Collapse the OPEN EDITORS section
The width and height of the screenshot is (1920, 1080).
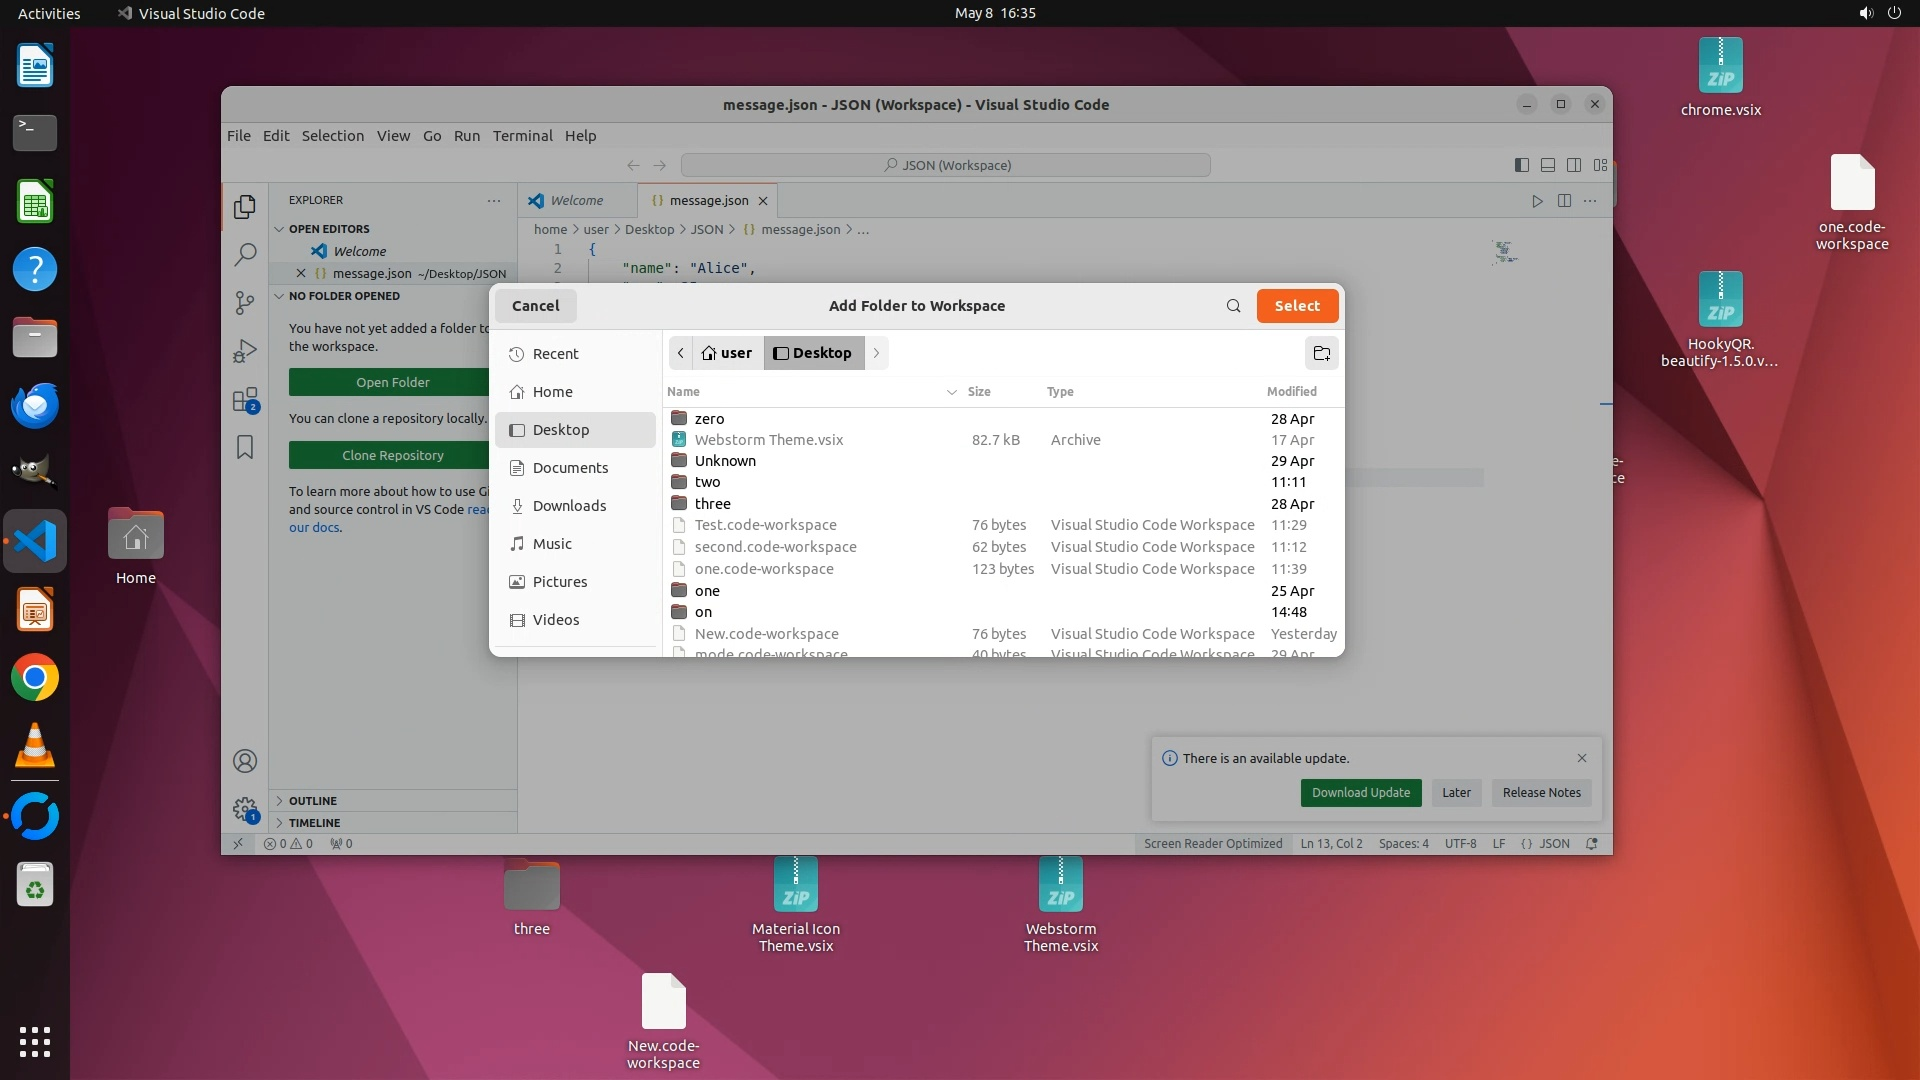328,229
